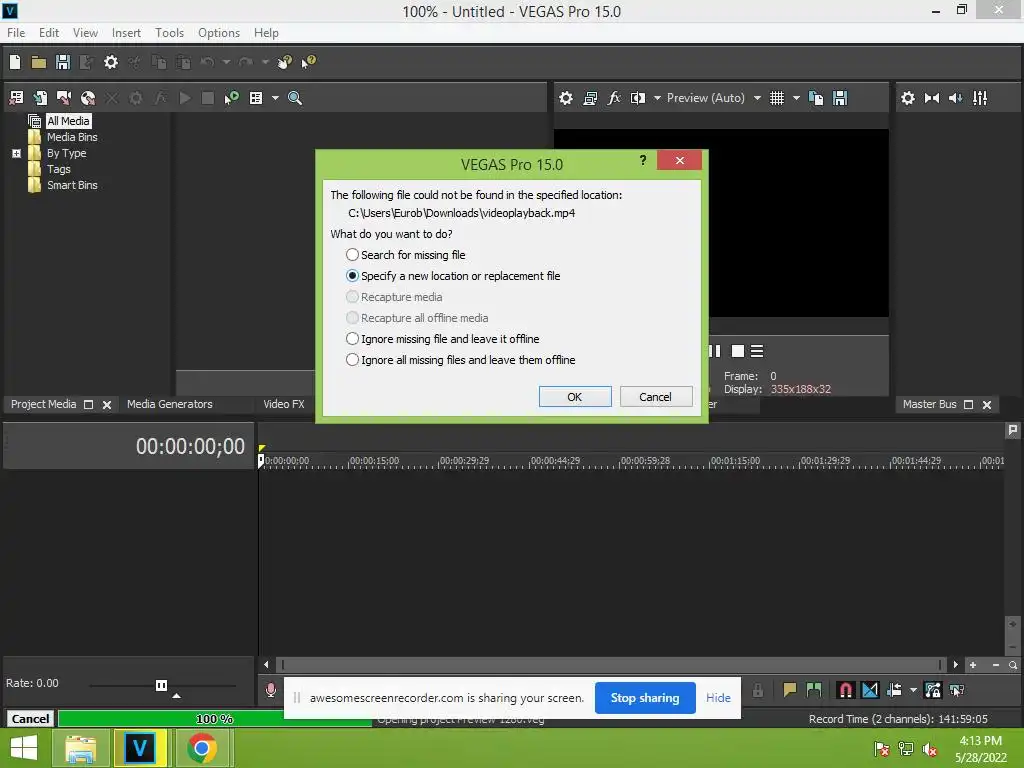
Task: Open project properties gear in main toolbar
Action: coord(111,62)
